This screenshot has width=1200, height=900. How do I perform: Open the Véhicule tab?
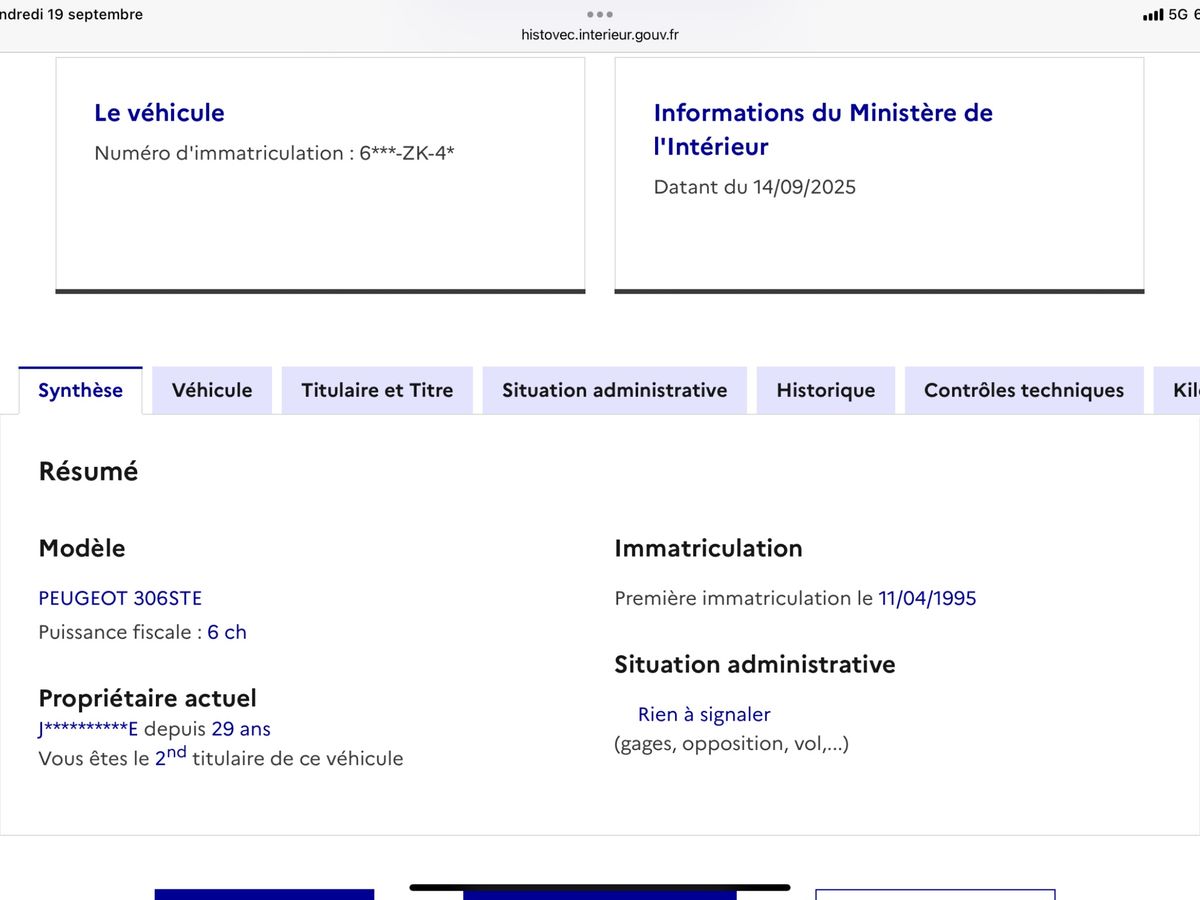pos(212,390)
